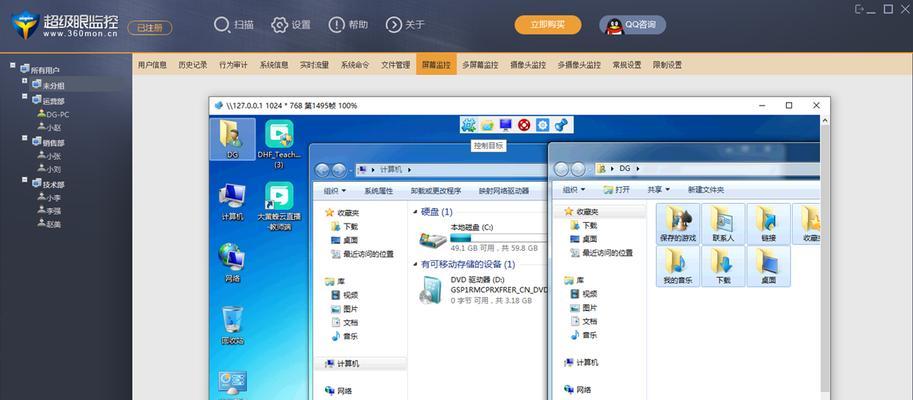Select the 联系人 folder in DG window
This screenshot has height=400, width=913.
(x=723, y=224)
